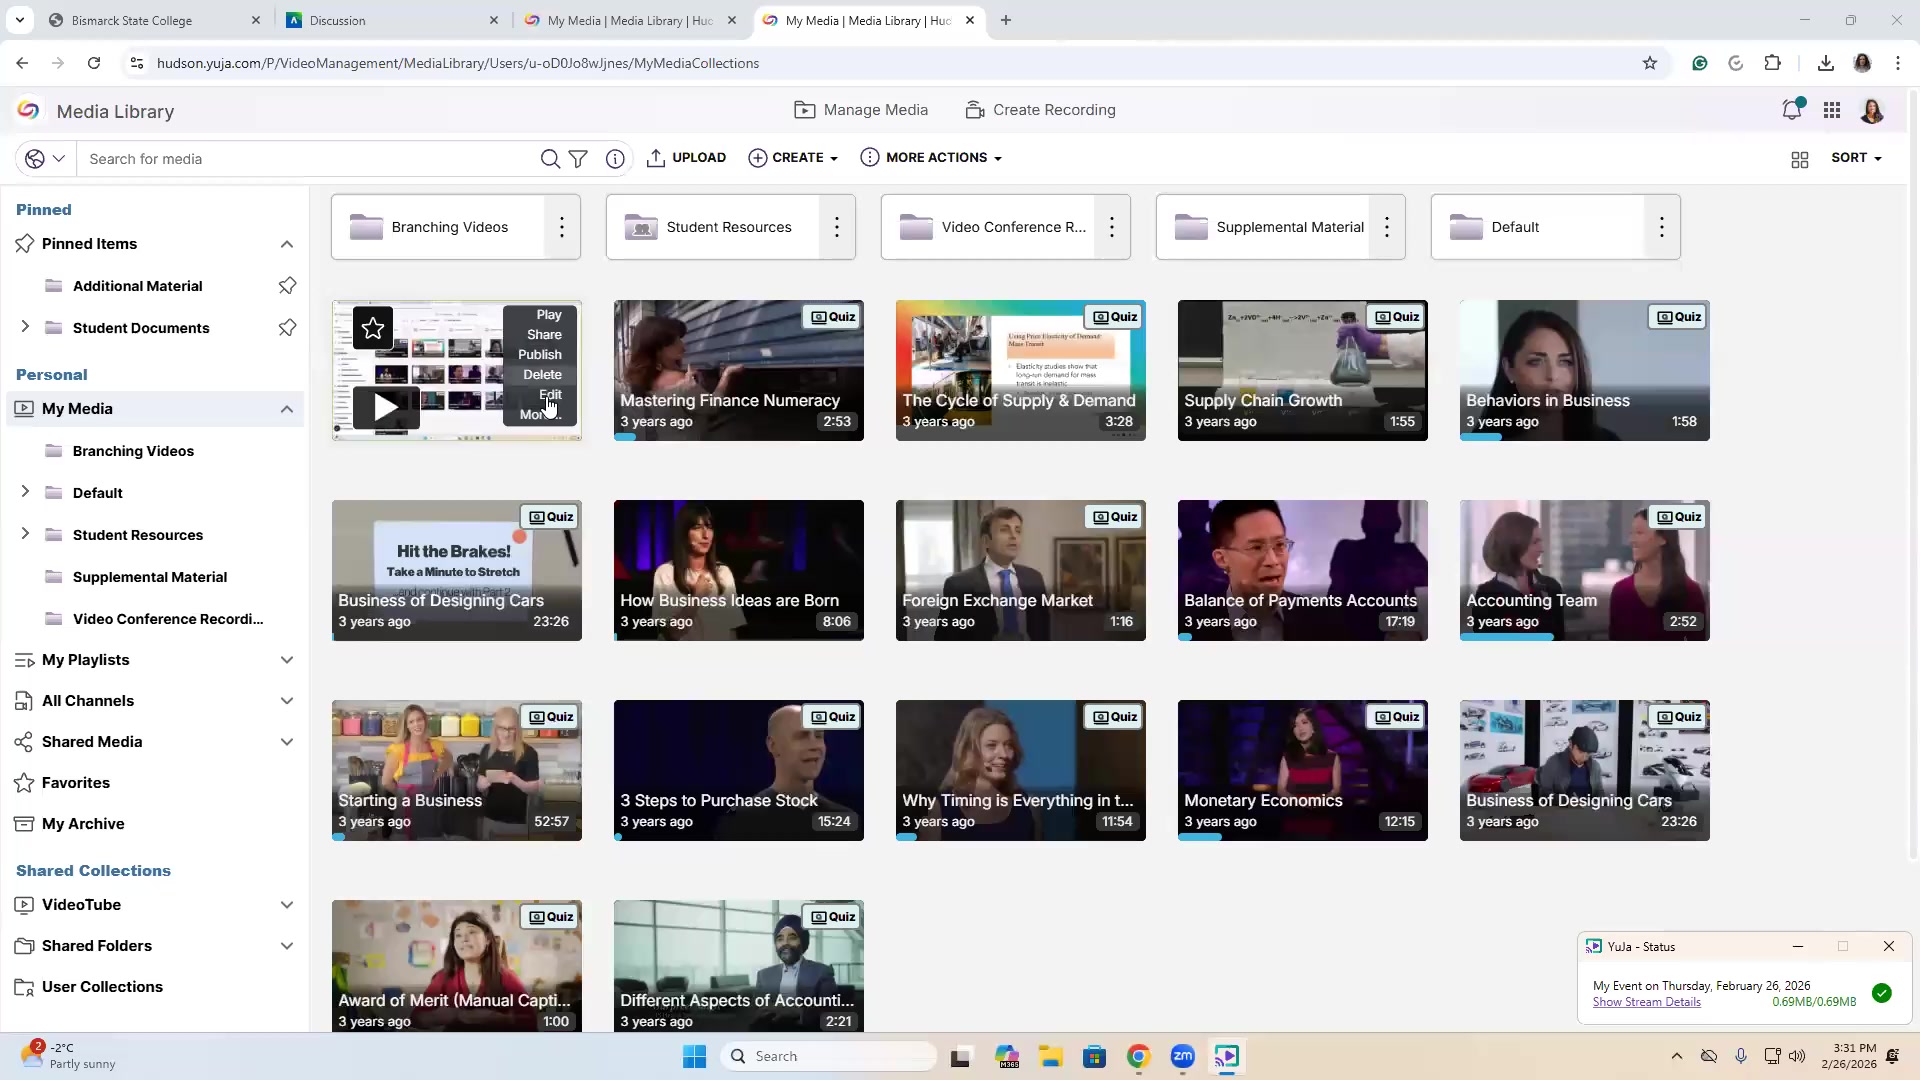The width and height of the screenshot is (1920, 1080).
Task: Open the globe search scope dropdown
Action: tap(45, 159)
